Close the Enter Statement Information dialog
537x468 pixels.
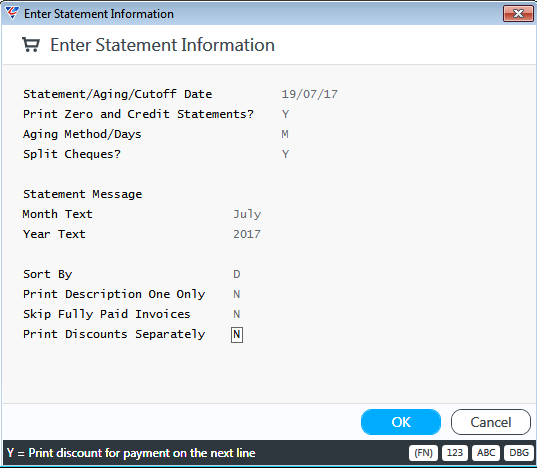pos(518,14)
